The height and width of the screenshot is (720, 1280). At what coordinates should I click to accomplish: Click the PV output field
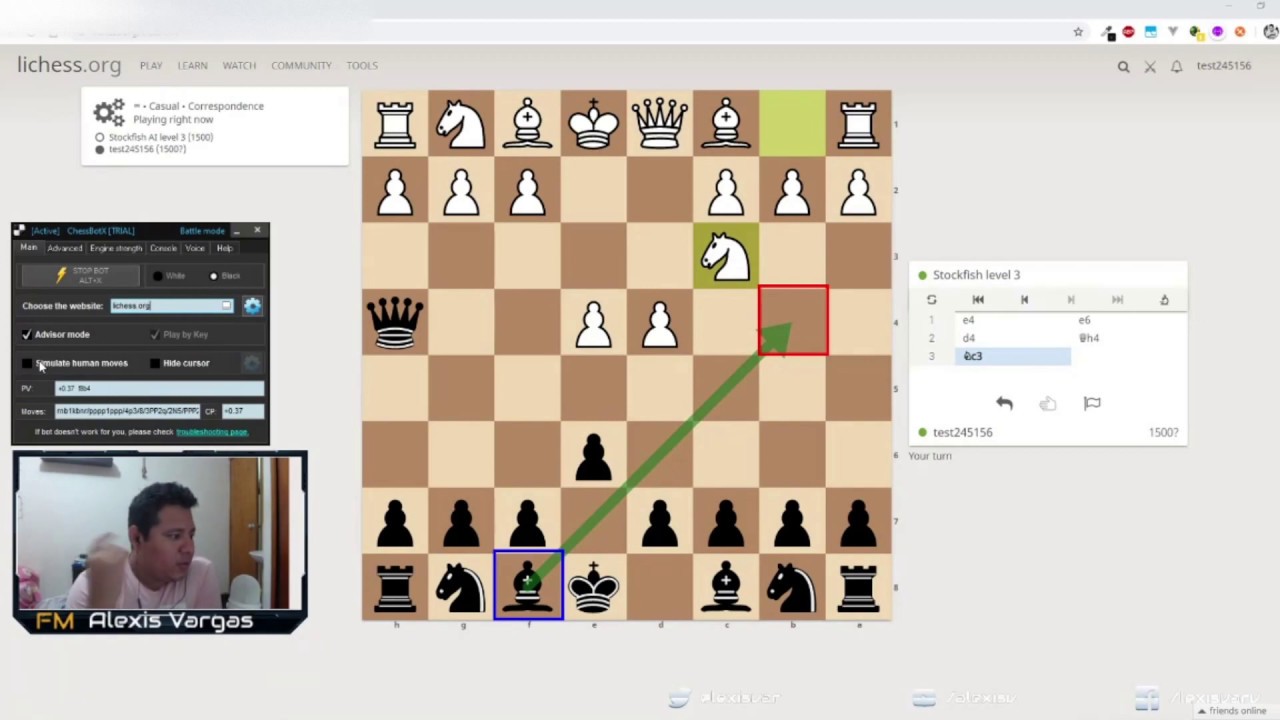click(159, 388)
